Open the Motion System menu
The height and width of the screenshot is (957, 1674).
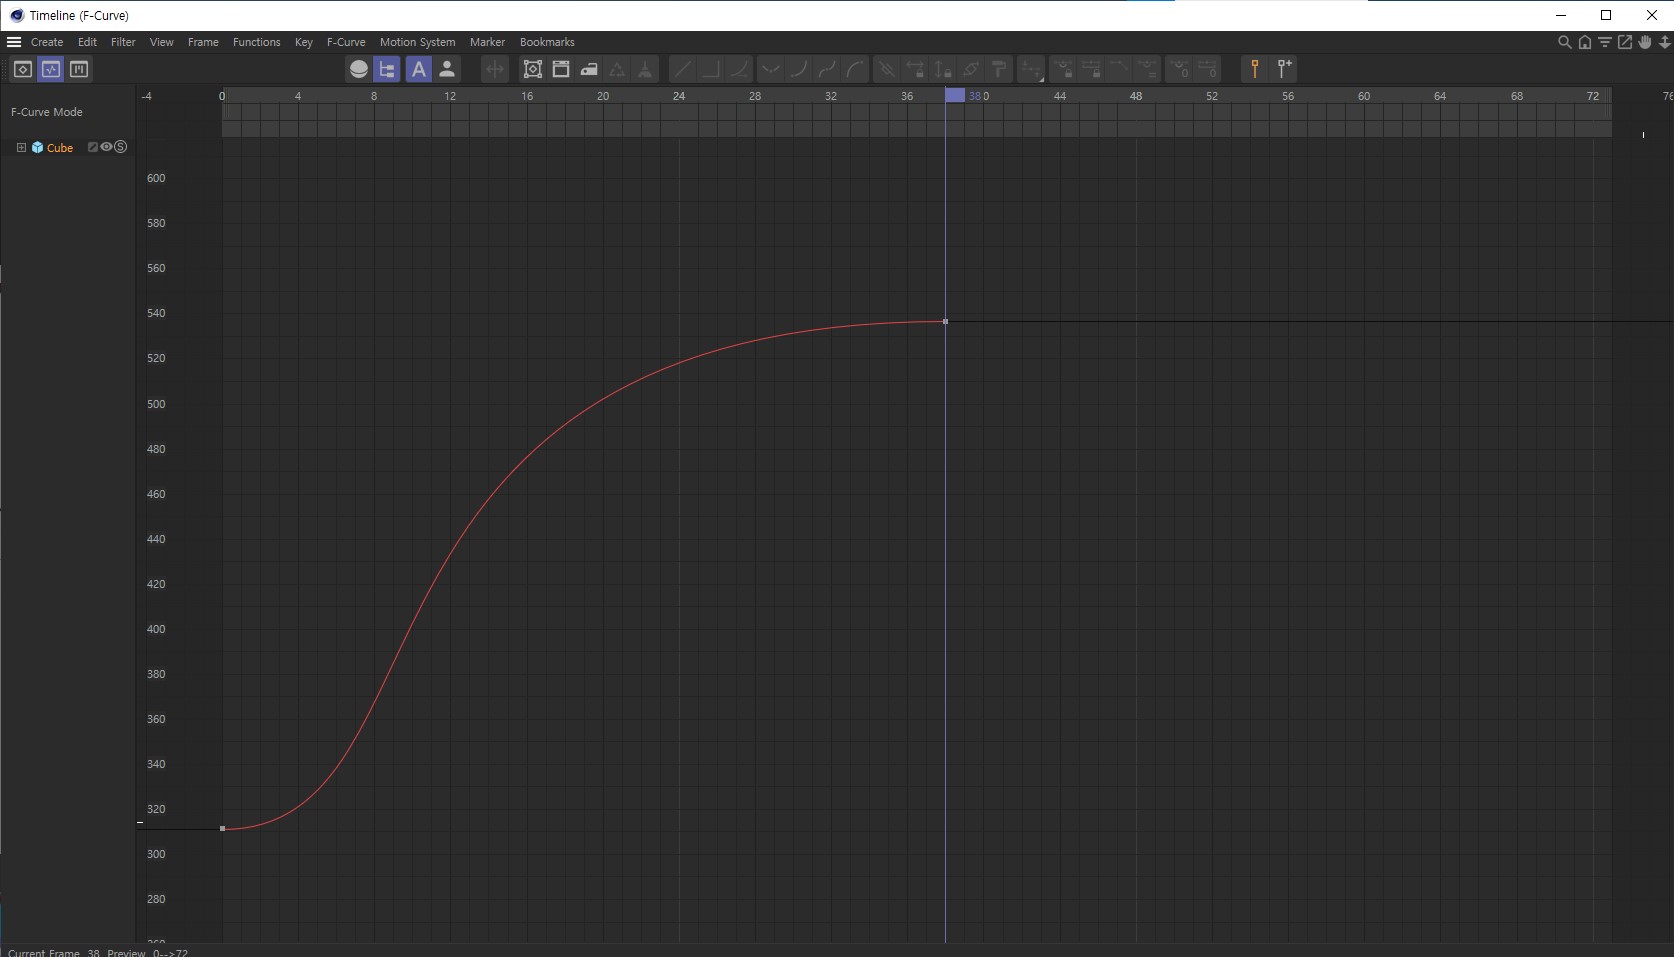click(417, 42)
